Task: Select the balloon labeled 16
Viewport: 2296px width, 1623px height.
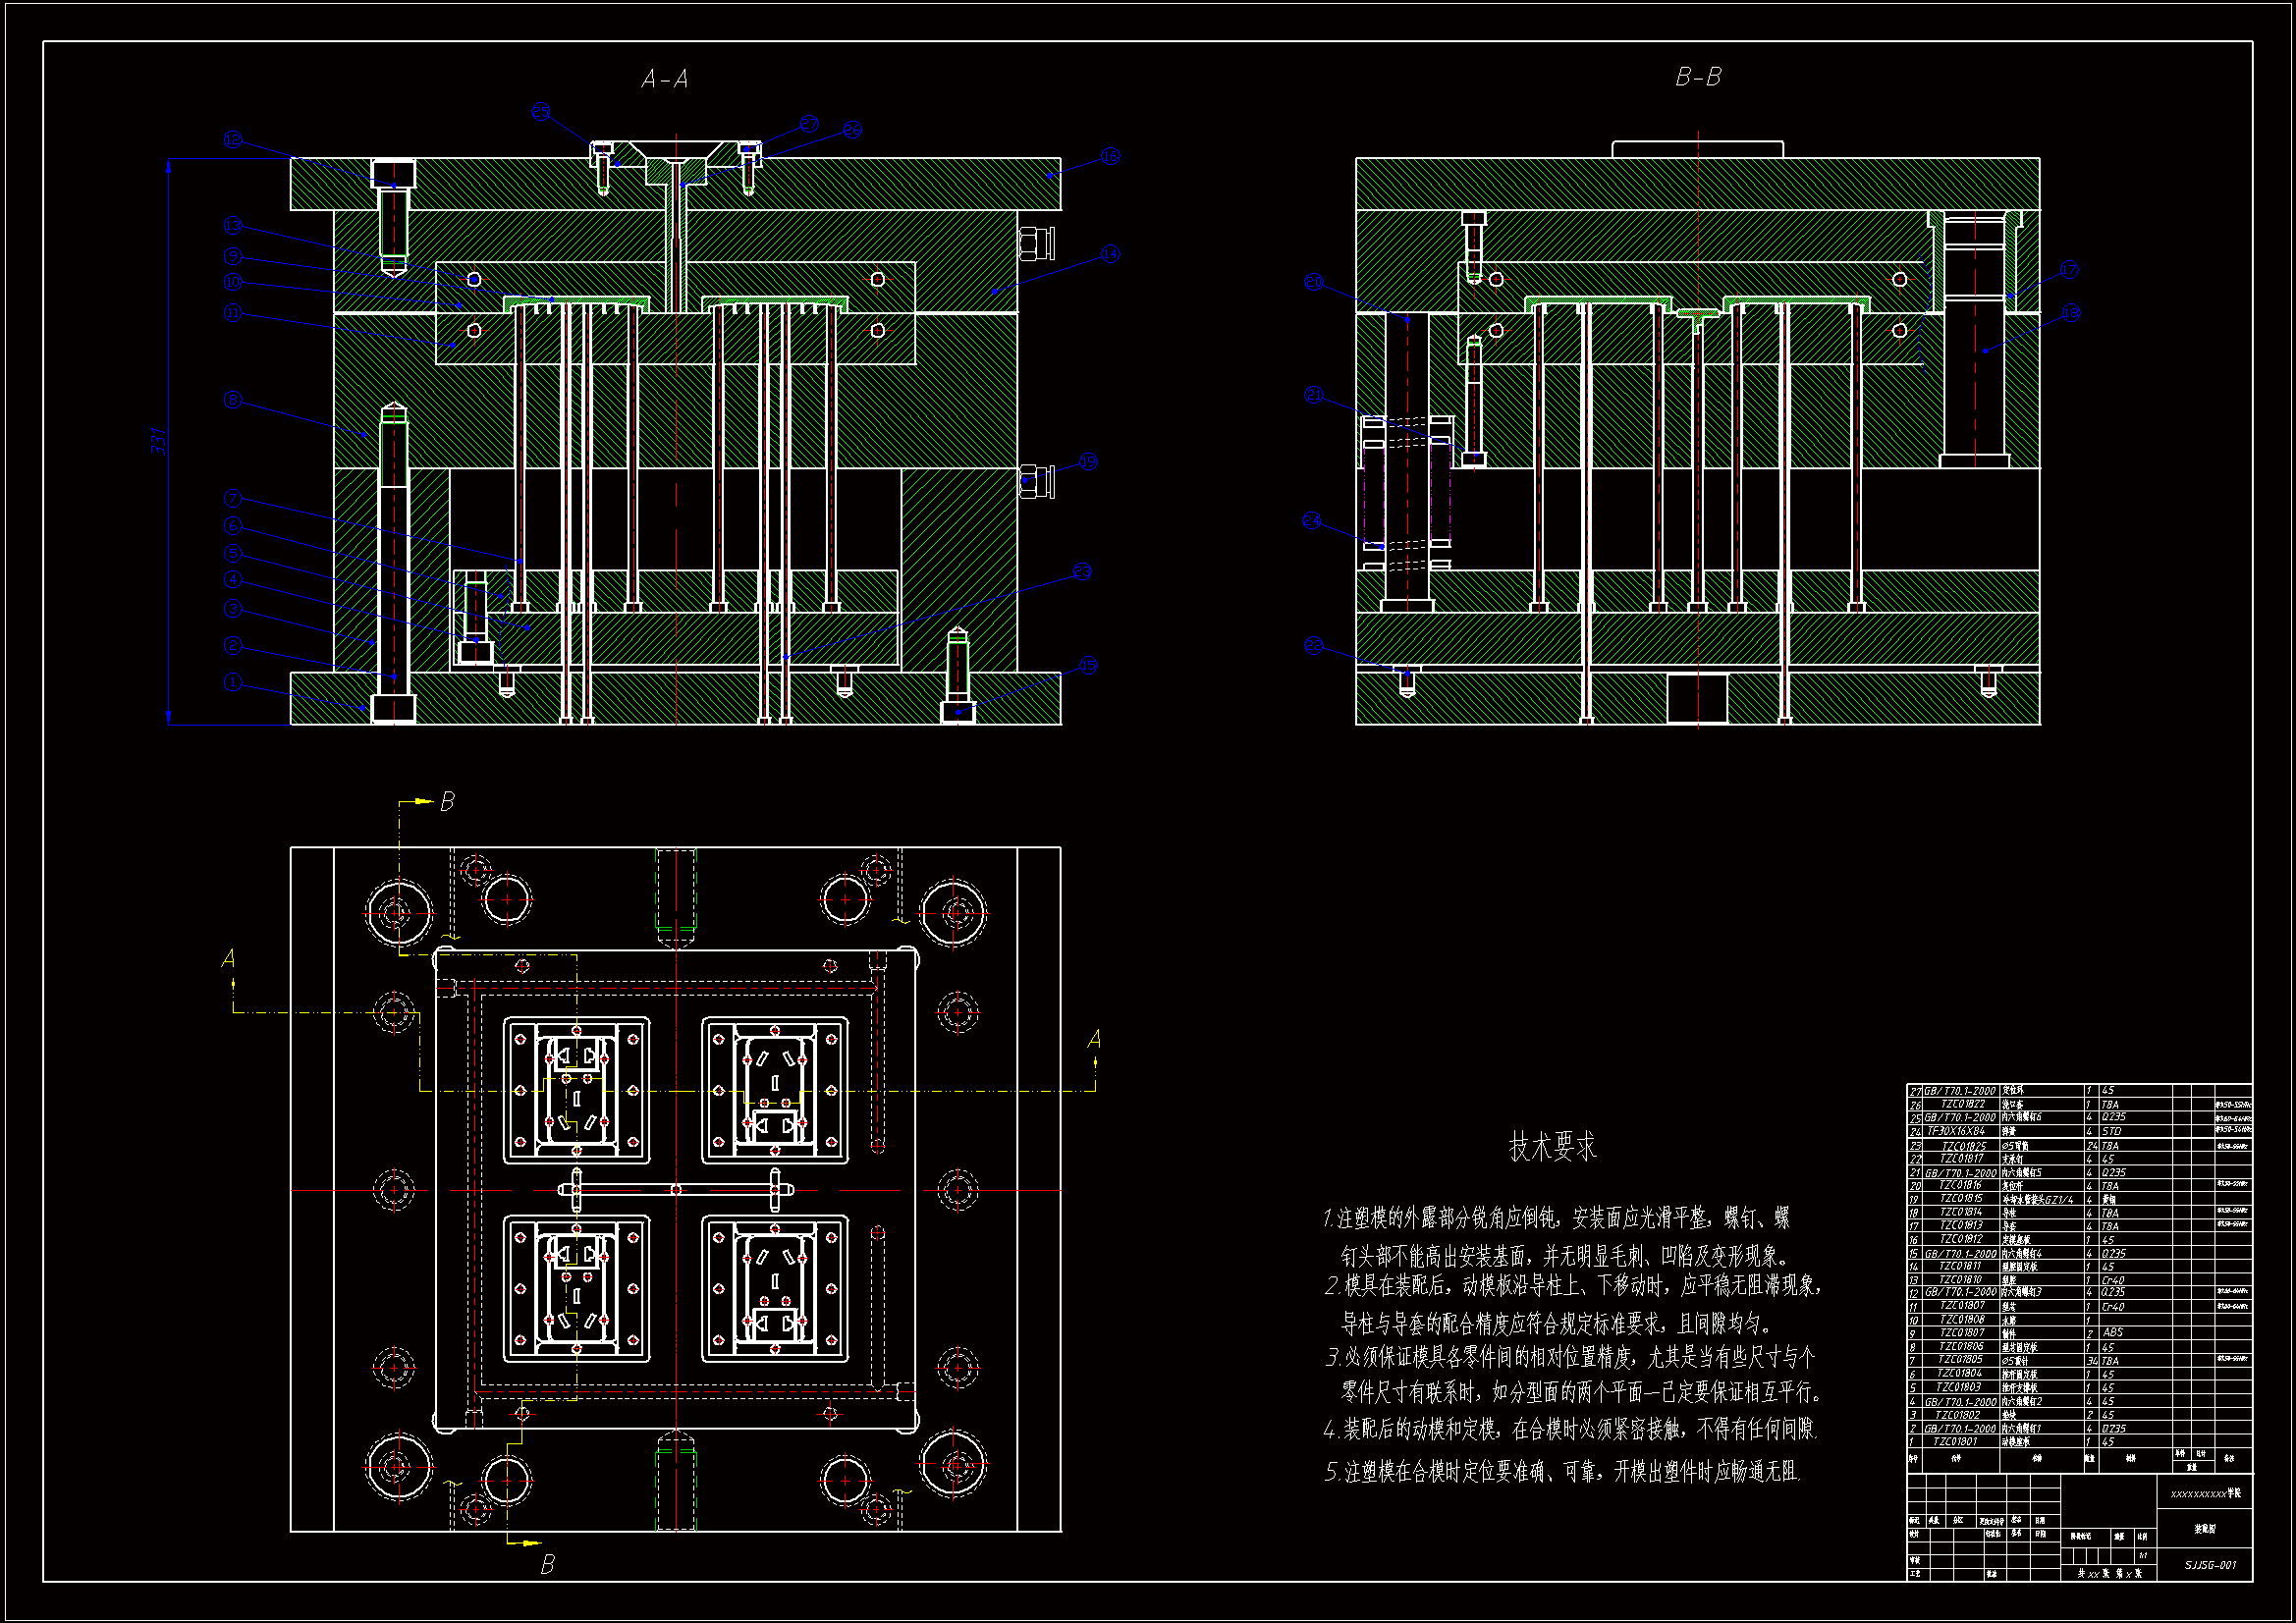Action: click(1111, 156)
